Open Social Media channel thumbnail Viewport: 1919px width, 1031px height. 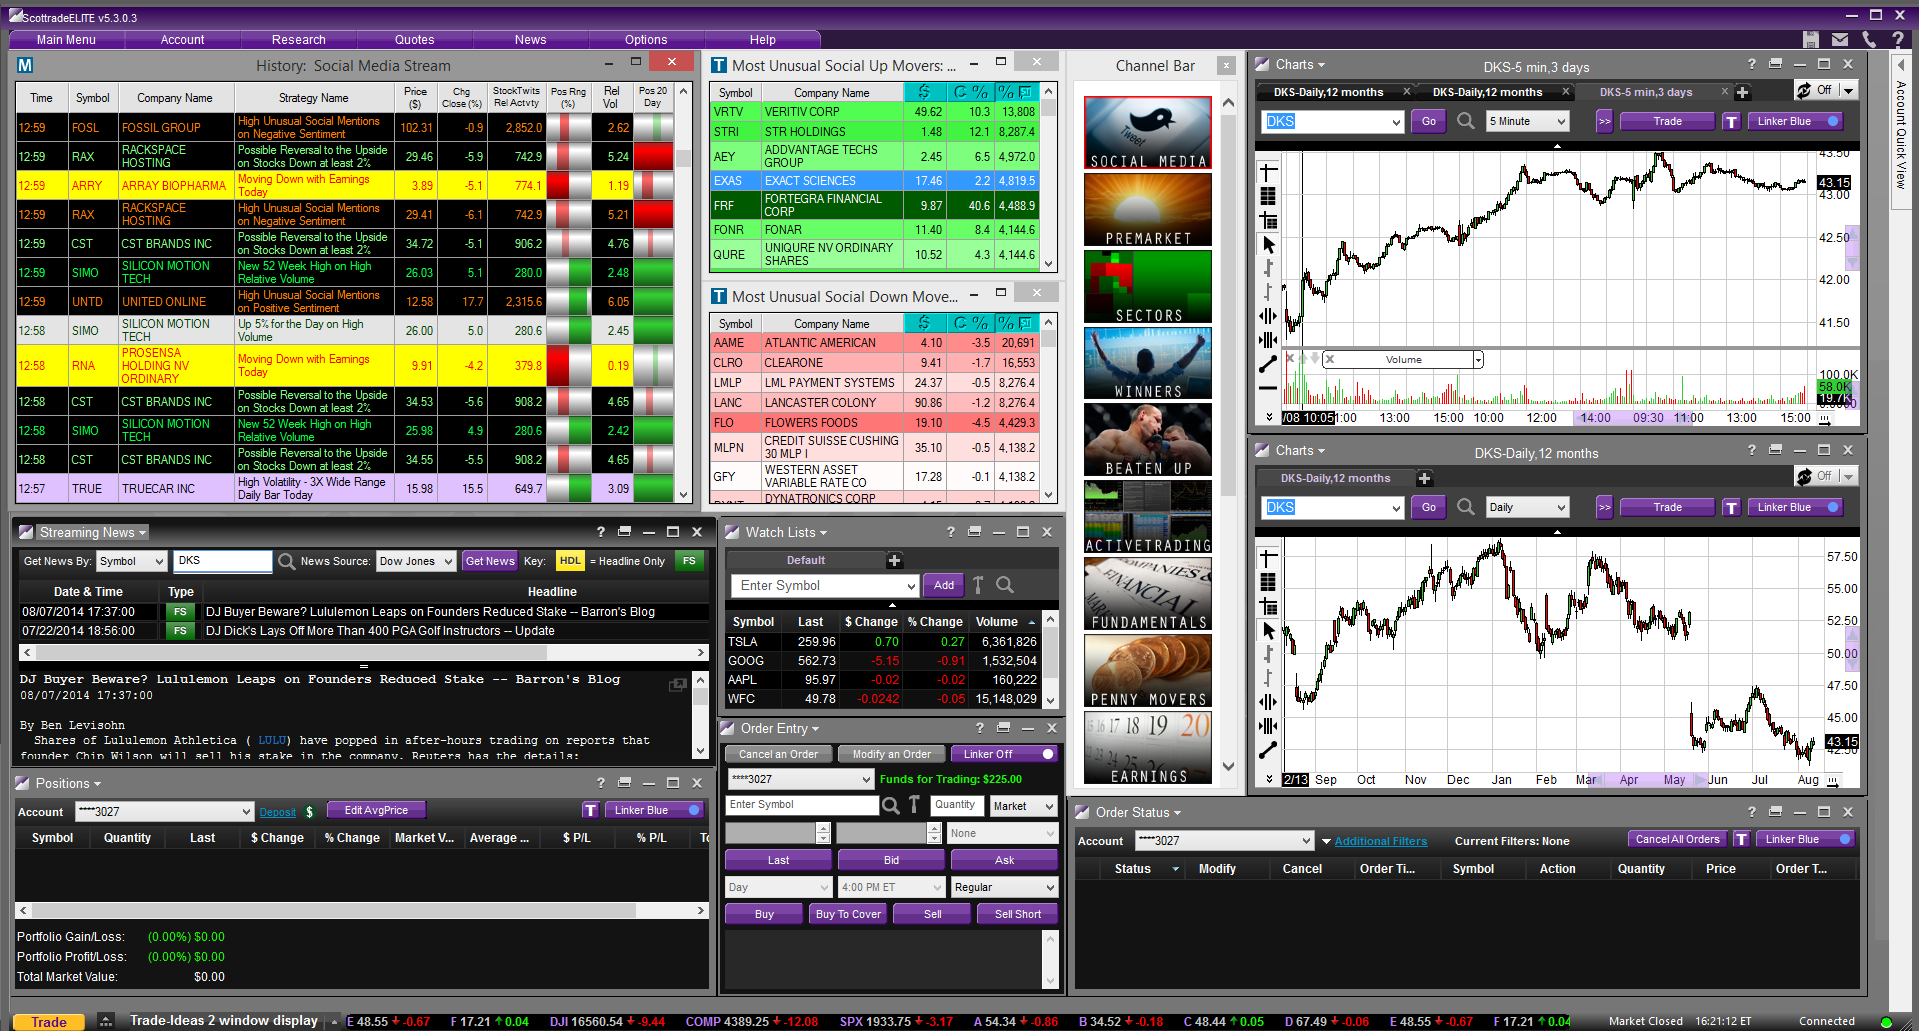[1147, 133]
